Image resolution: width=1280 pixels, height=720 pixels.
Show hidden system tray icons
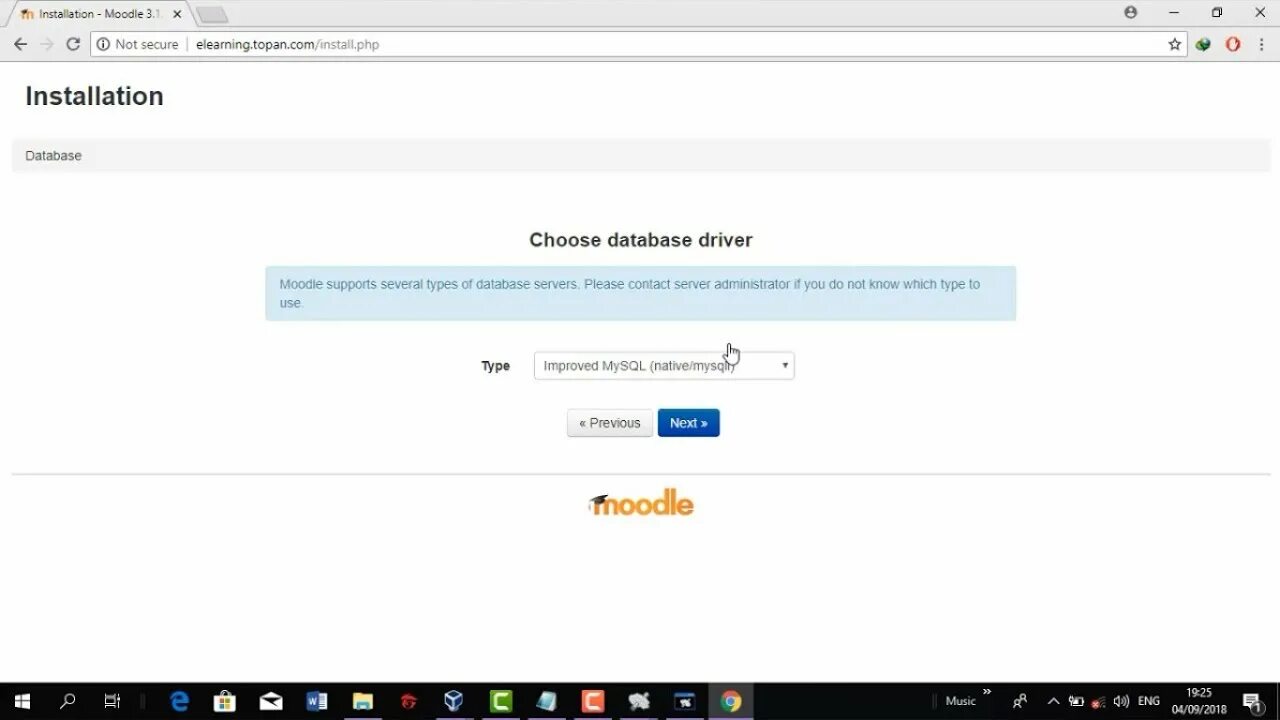(1053, 701)
